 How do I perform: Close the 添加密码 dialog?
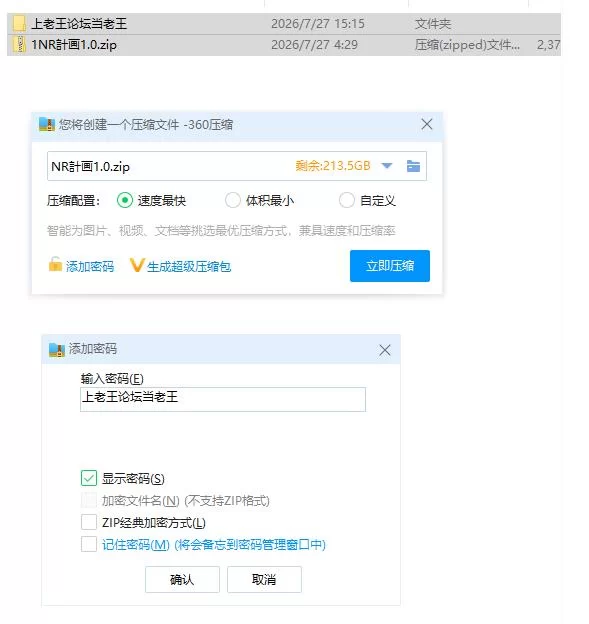(x=384, y=350)
